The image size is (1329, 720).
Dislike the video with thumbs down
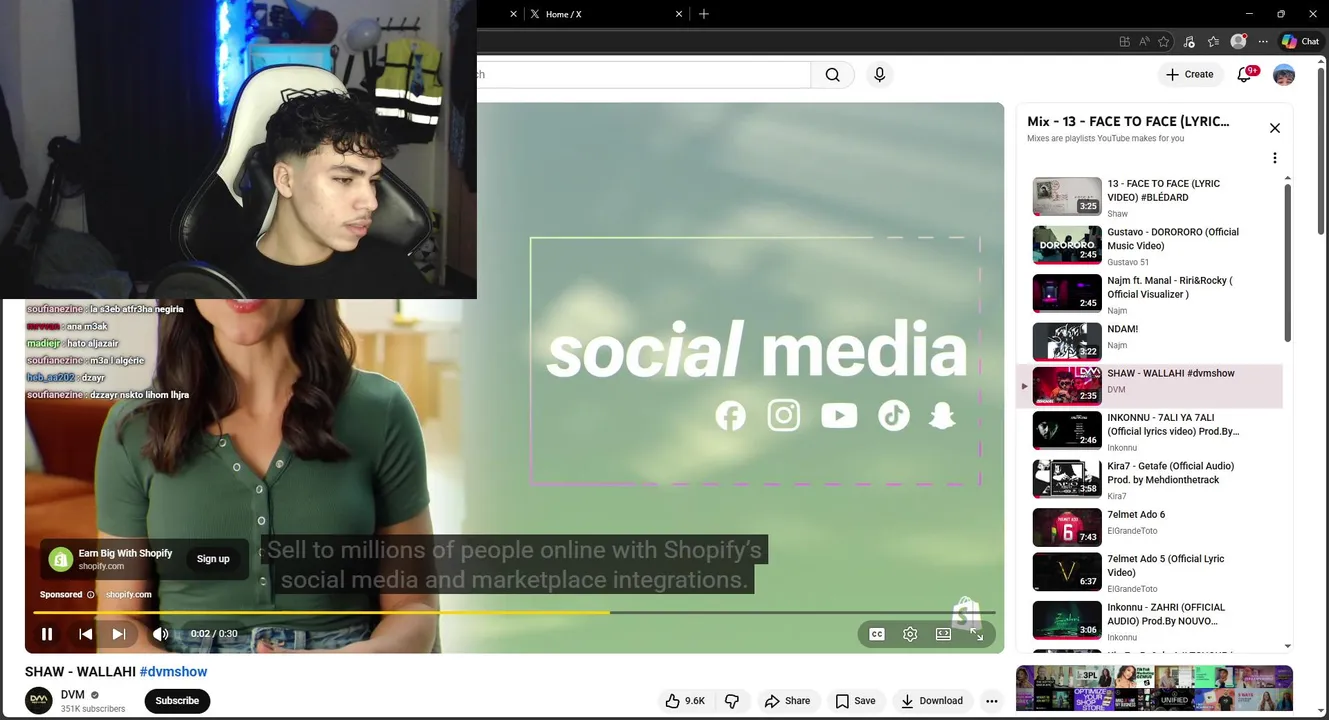[732, 701]
